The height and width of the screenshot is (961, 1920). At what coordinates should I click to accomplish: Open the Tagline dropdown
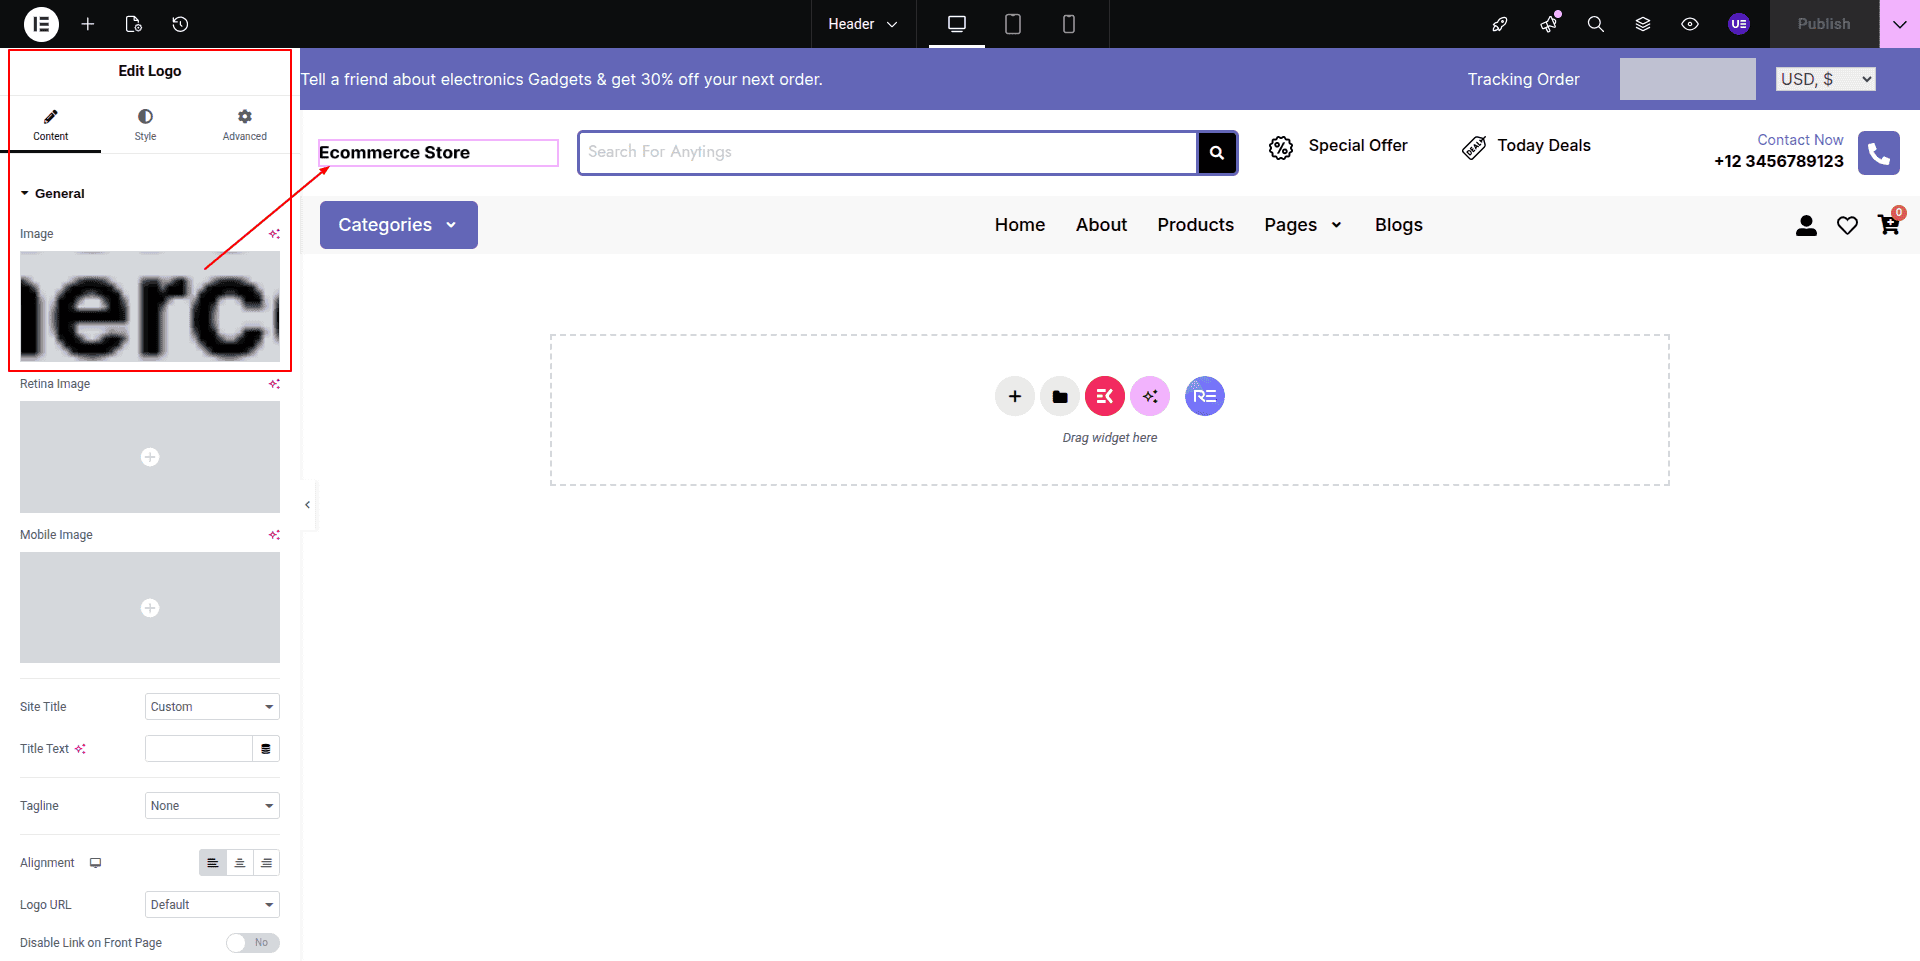click(x=212, y=806)
